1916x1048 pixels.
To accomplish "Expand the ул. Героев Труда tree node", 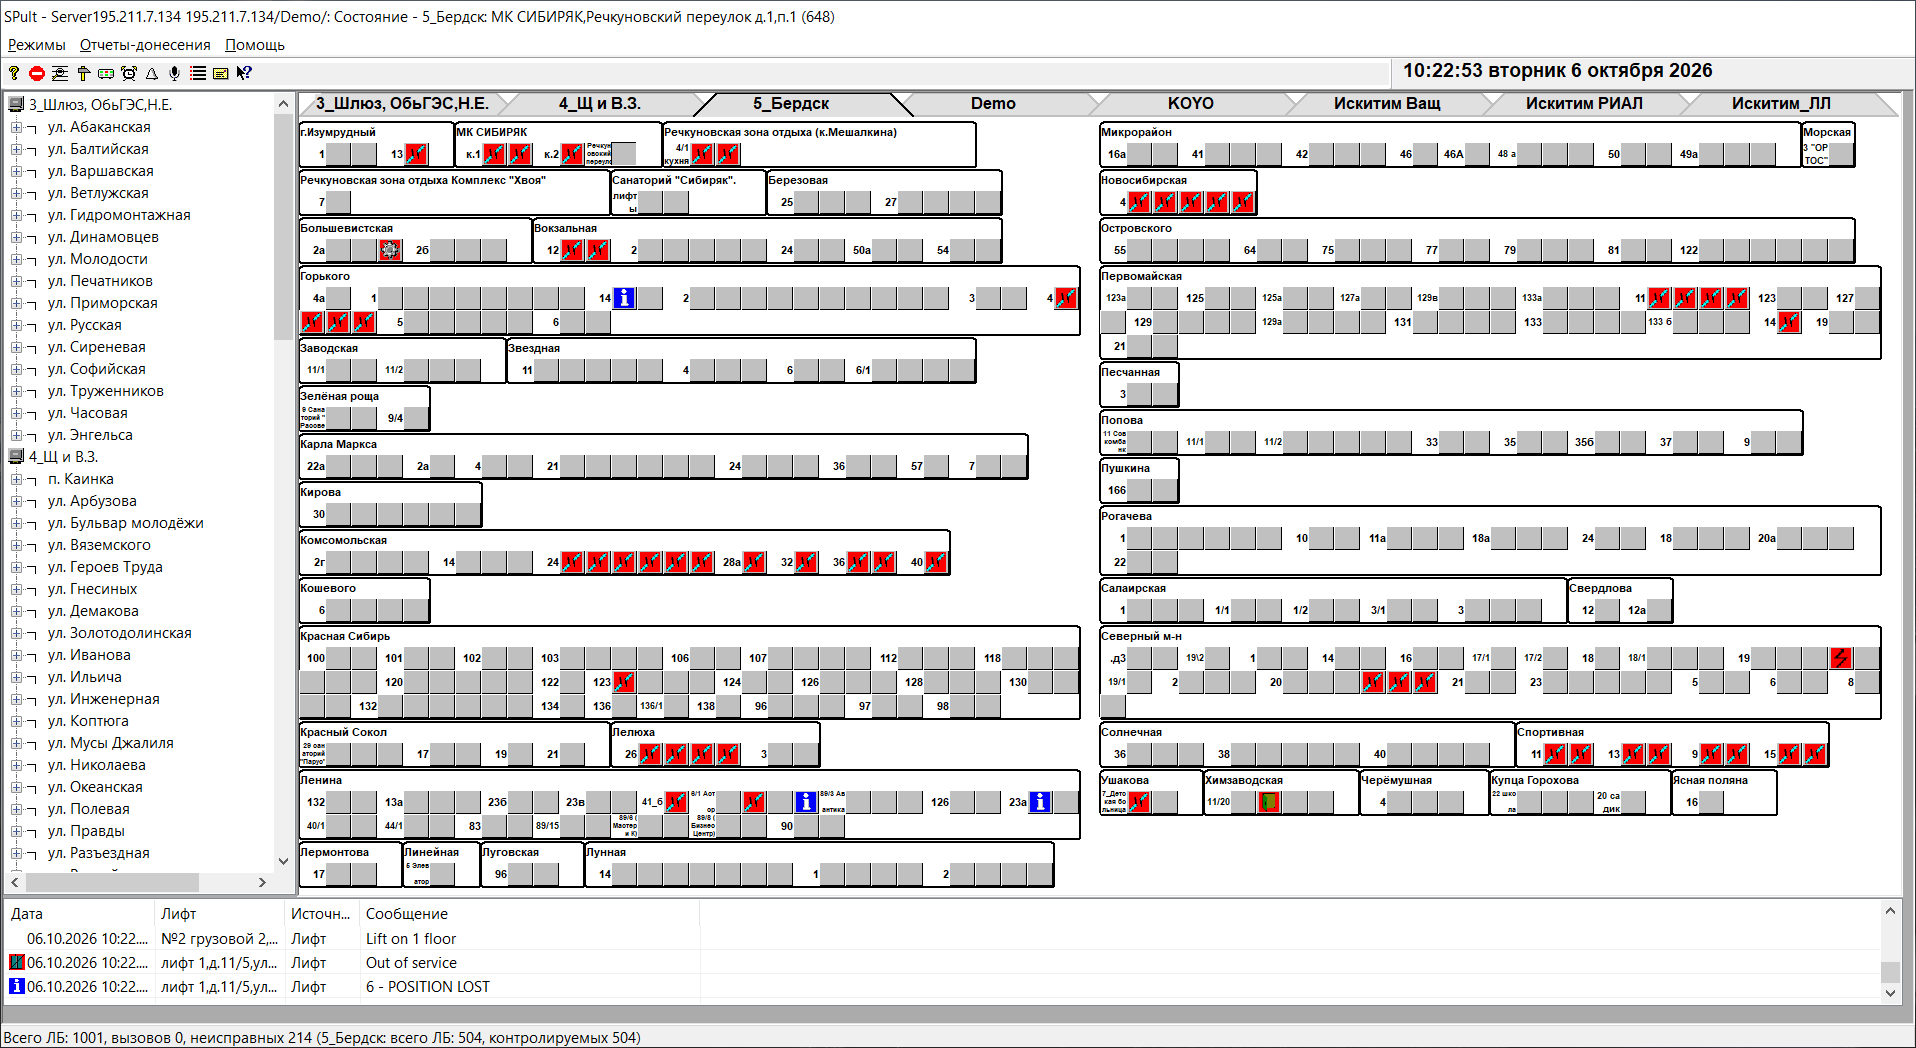I will (16, 567).
